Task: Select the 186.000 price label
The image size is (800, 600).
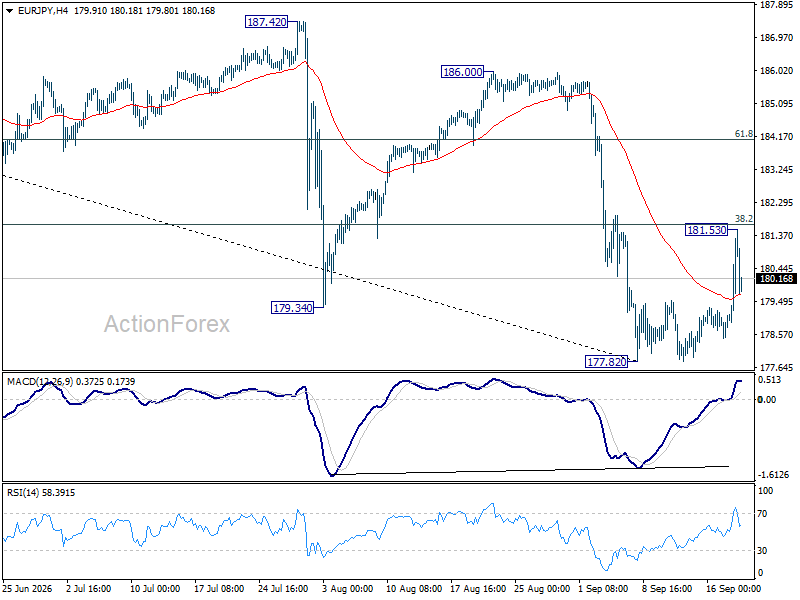Action: pos(462,72)
